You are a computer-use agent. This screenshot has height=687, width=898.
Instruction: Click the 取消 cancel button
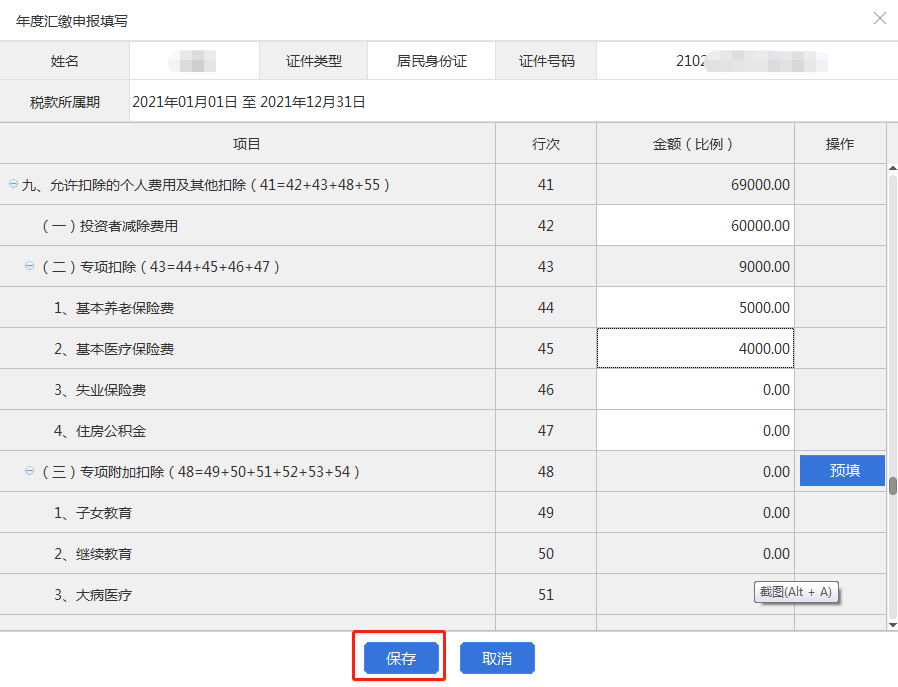(497, 658)
